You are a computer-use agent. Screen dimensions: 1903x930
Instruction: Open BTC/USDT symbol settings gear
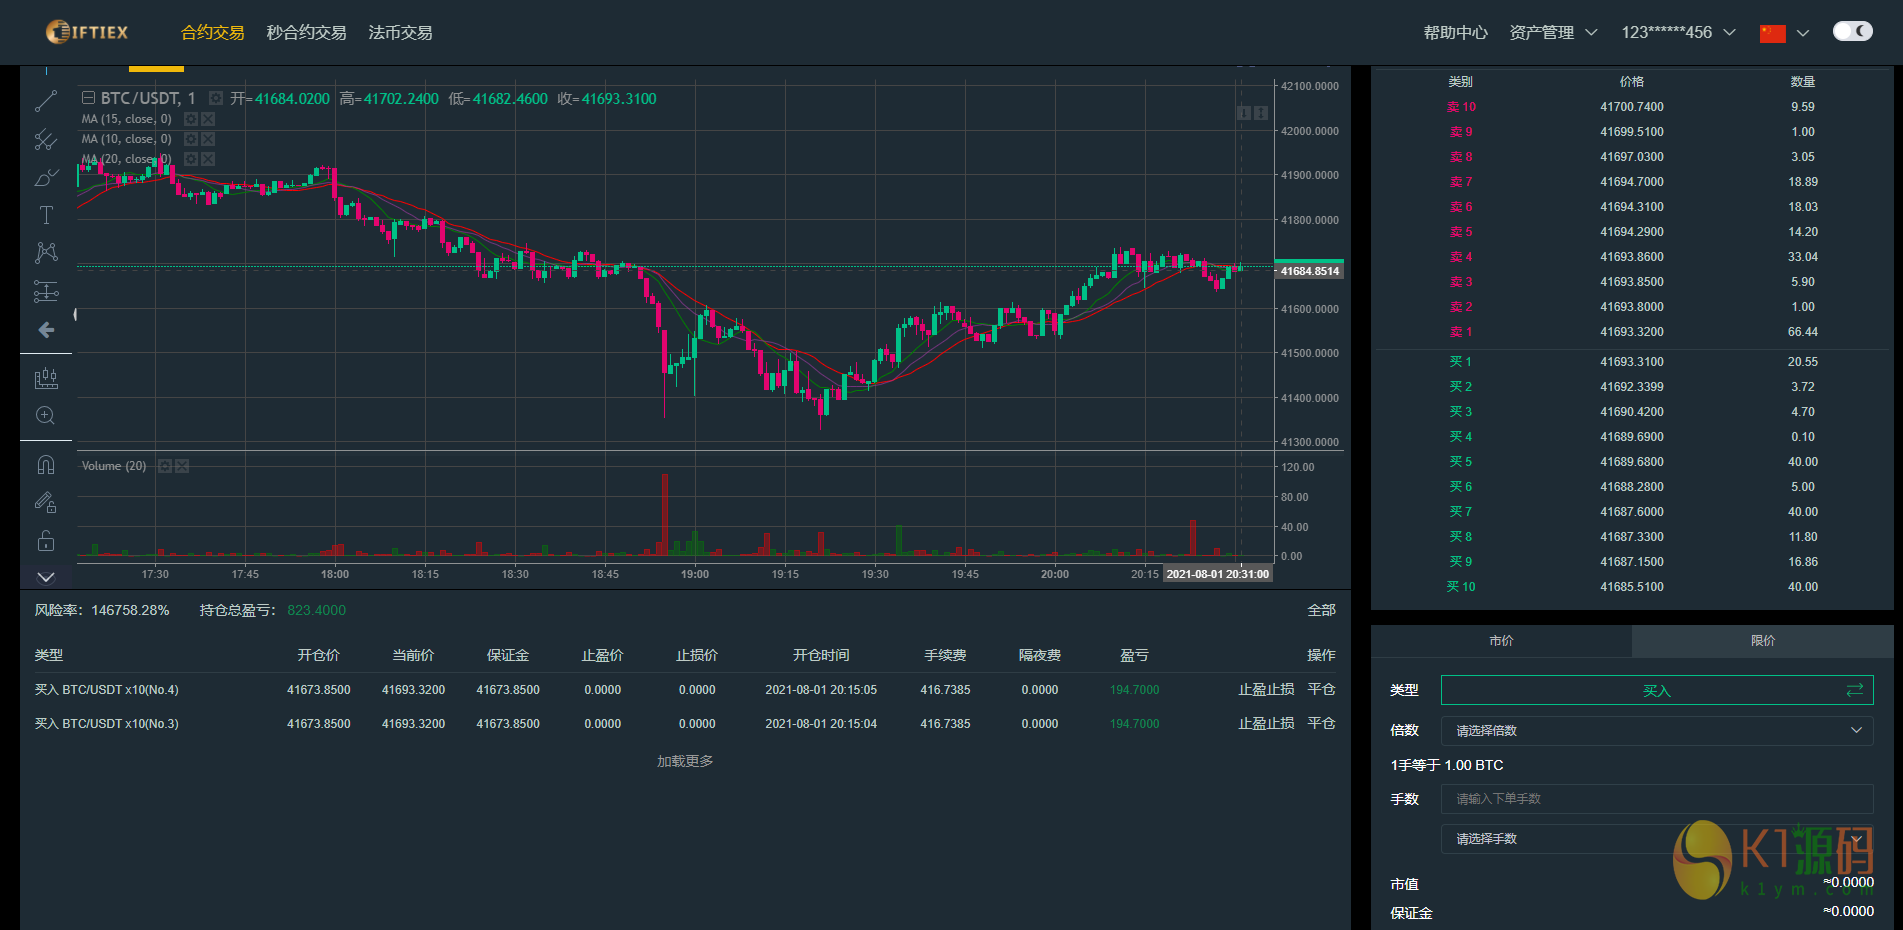[216, 98]
